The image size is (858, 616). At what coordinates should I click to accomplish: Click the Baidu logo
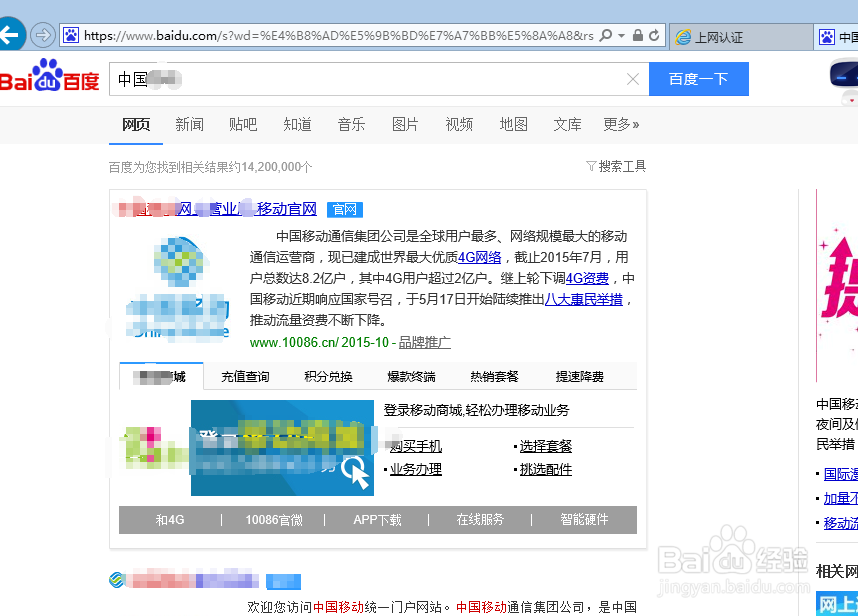(x=50, y=75)
